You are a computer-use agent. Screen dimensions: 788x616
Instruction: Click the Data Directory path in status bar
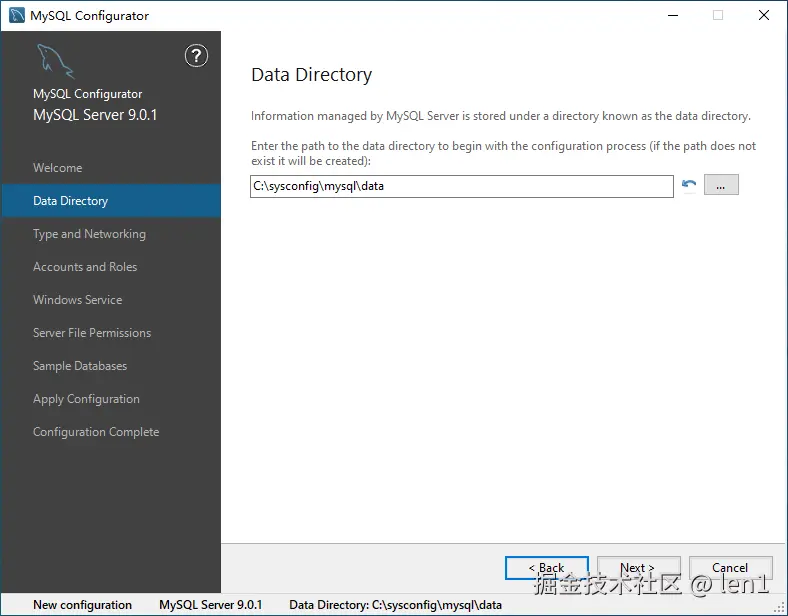tap(395, 605)
